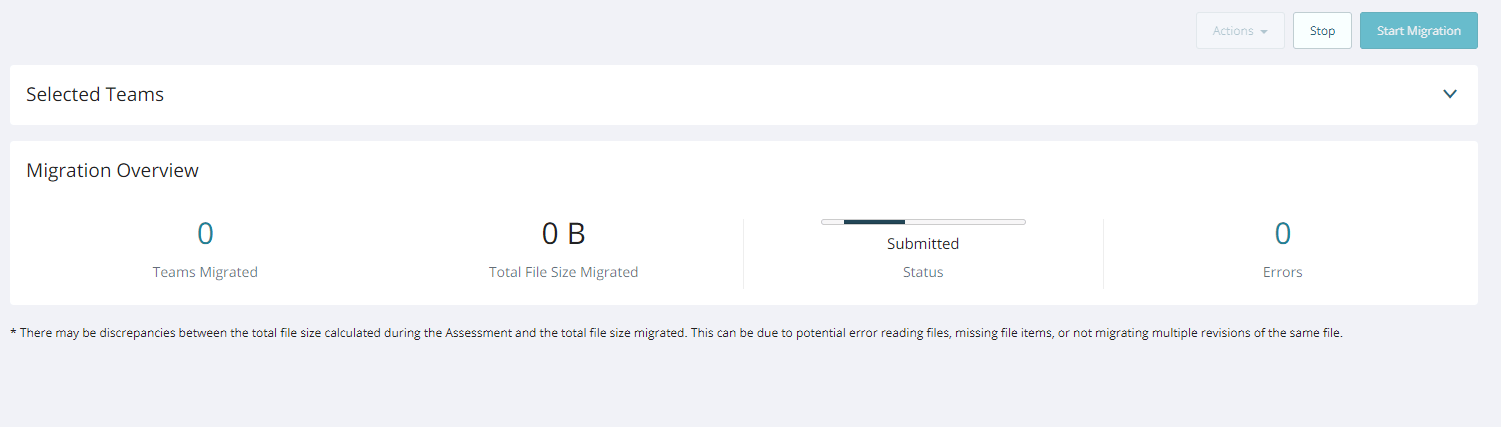The image size is (1501, 427).
Task: Click the Selected Teams panel title
Action: coord(95,95)
